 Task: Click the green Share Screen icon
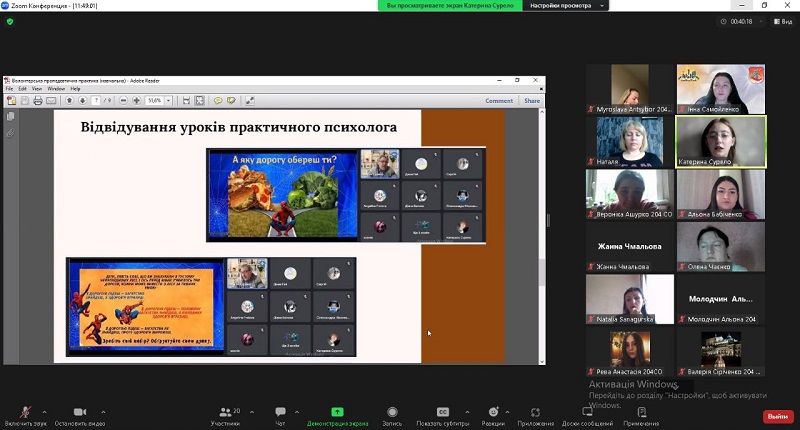(337, 412)
